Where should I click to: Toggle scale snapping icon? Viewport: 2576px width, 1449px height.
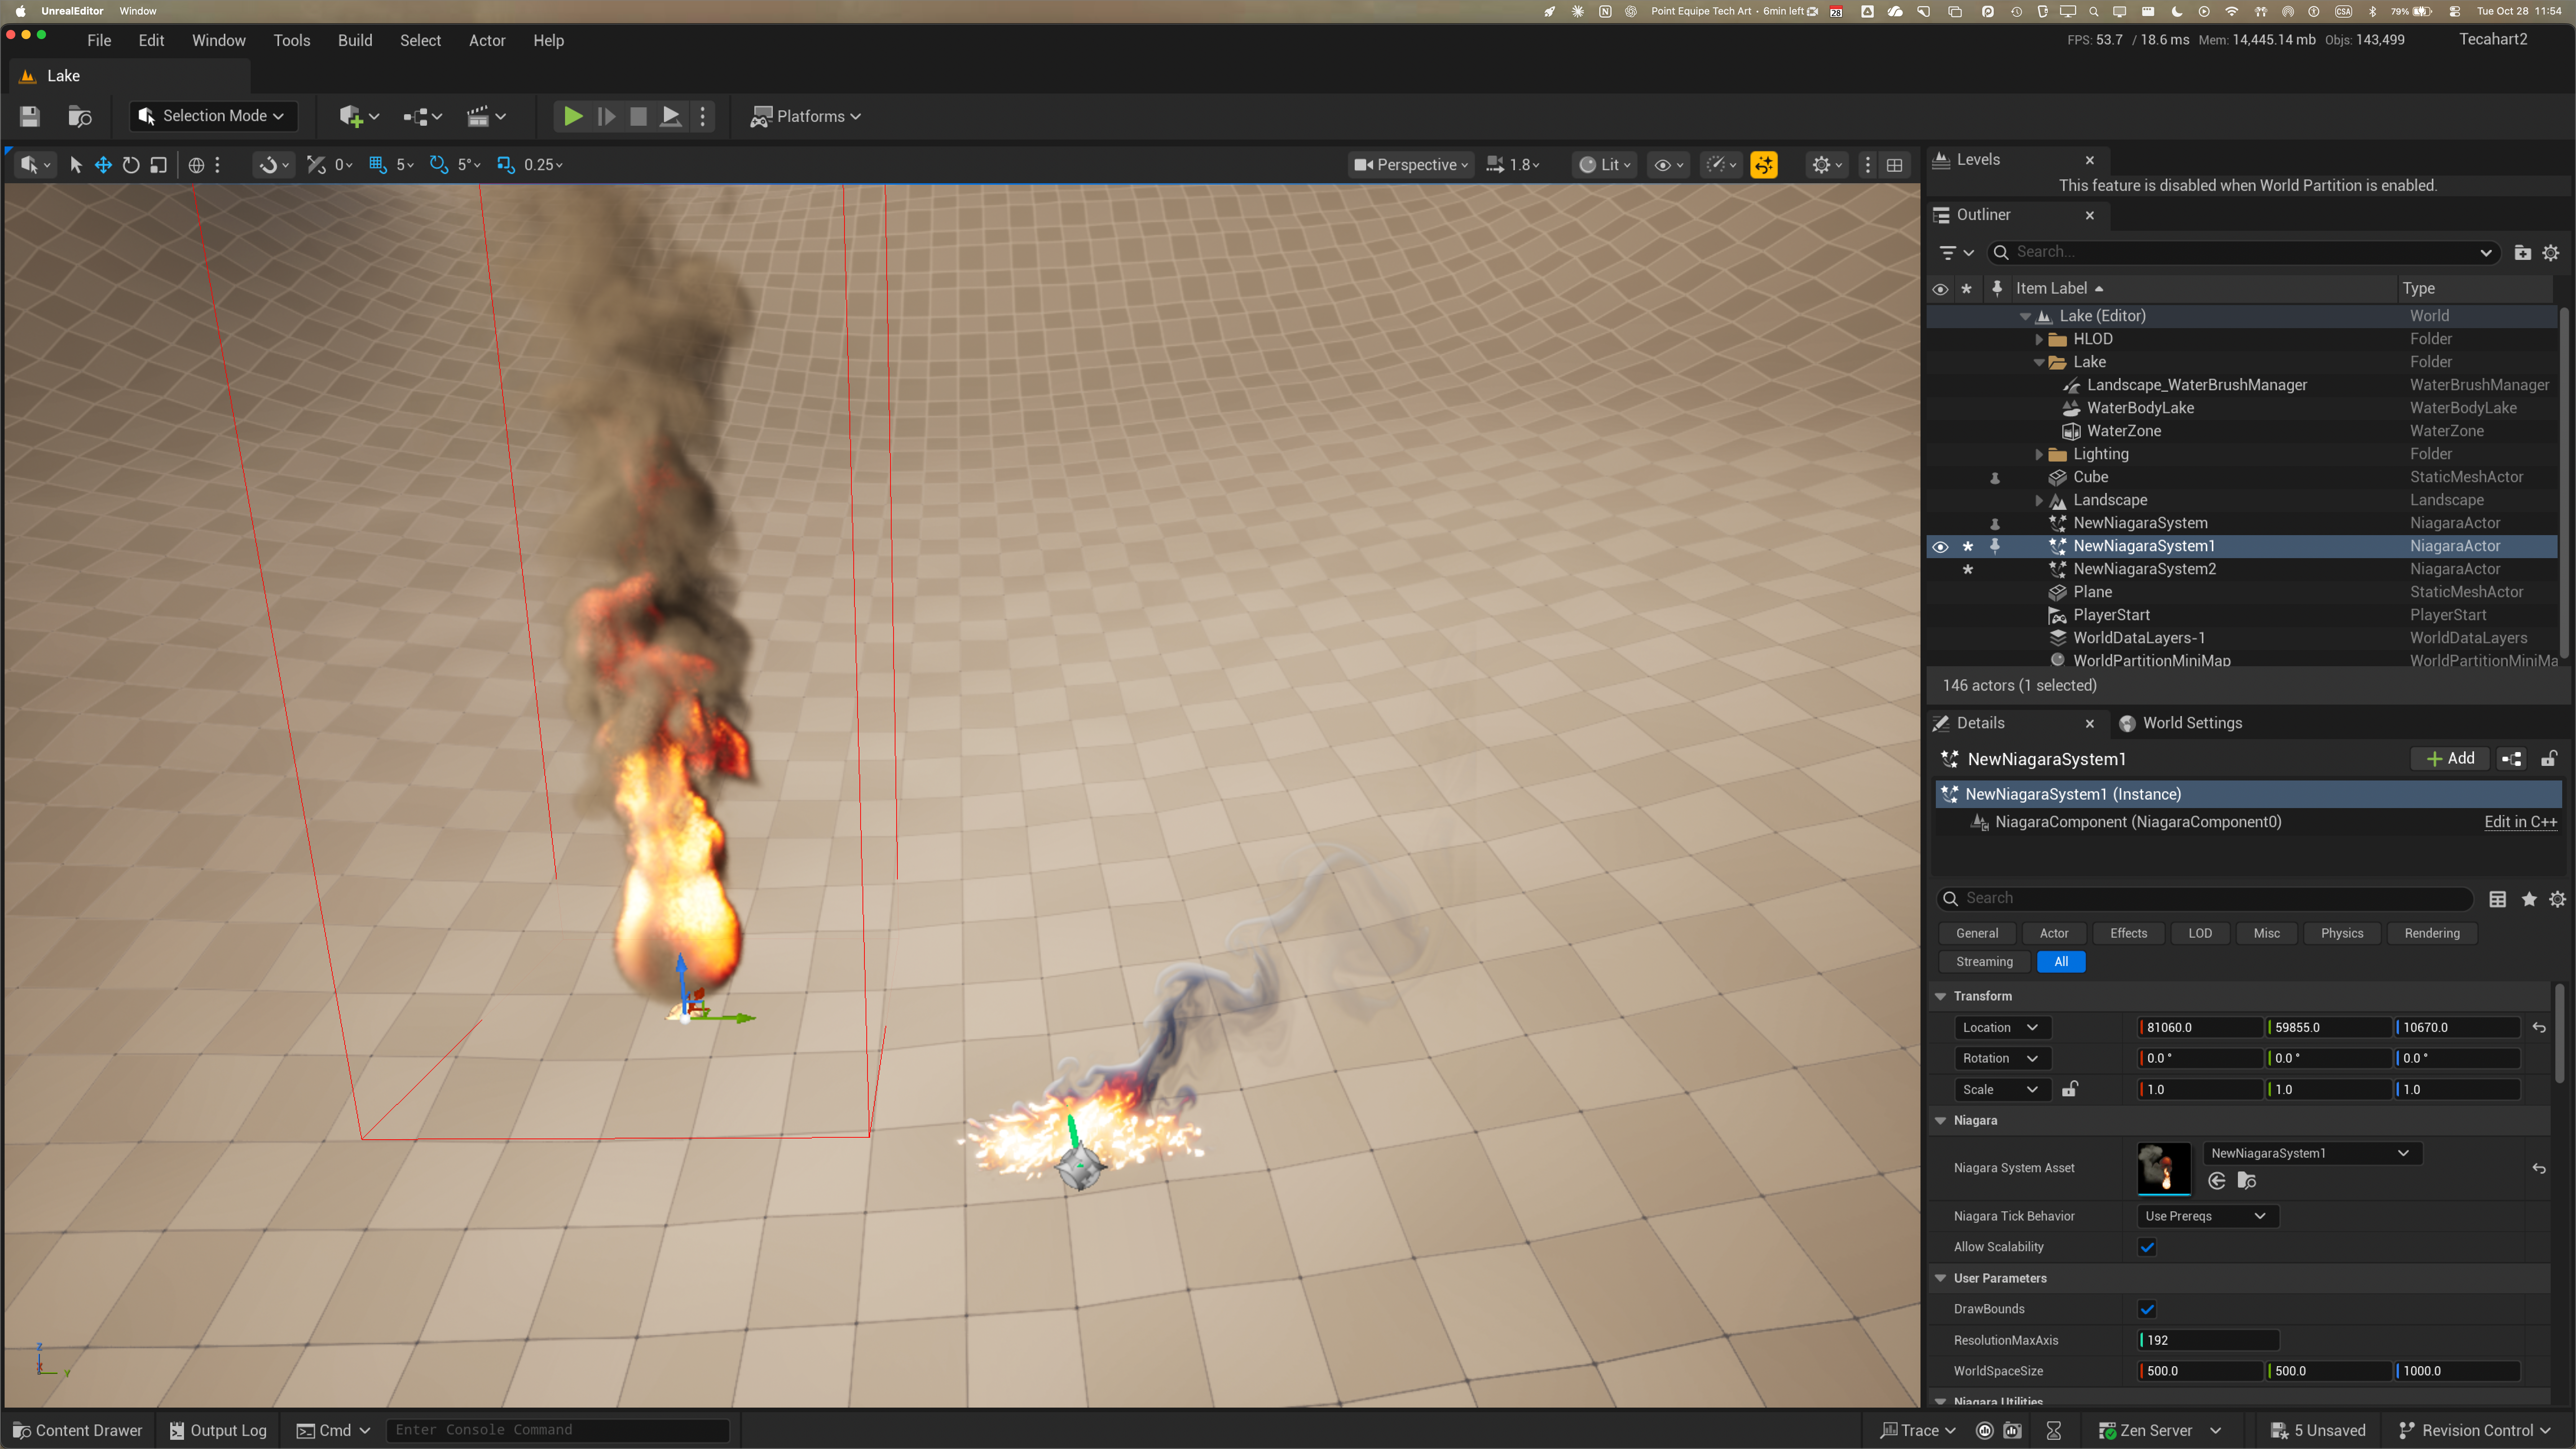(506, 165)
